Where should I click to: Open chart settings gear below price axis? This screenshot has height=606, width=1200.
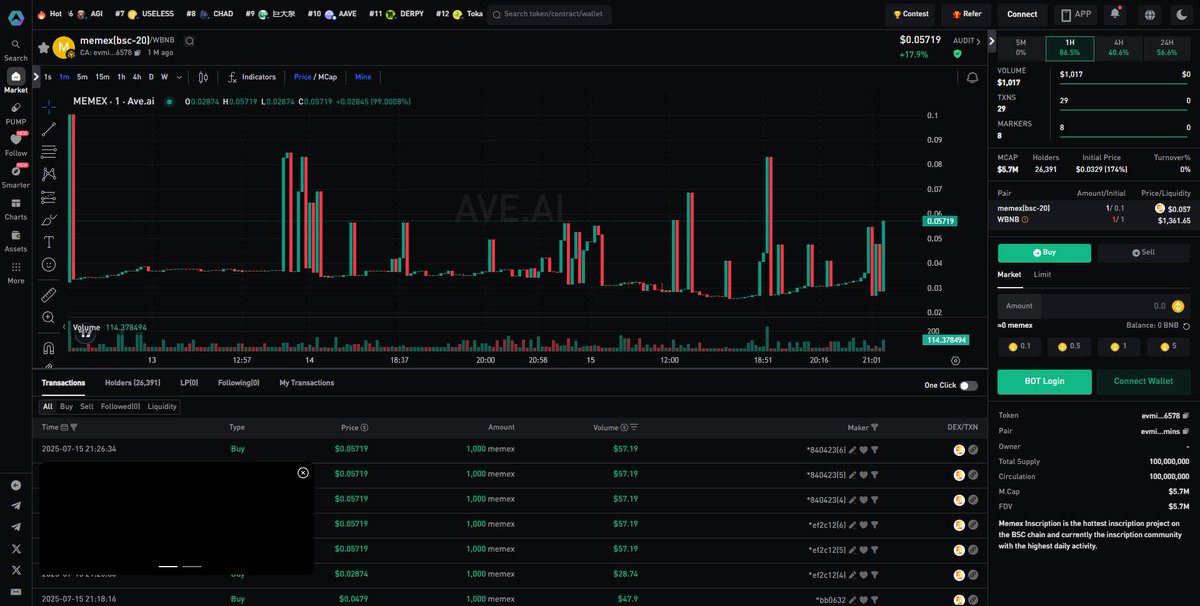(955, 360)
